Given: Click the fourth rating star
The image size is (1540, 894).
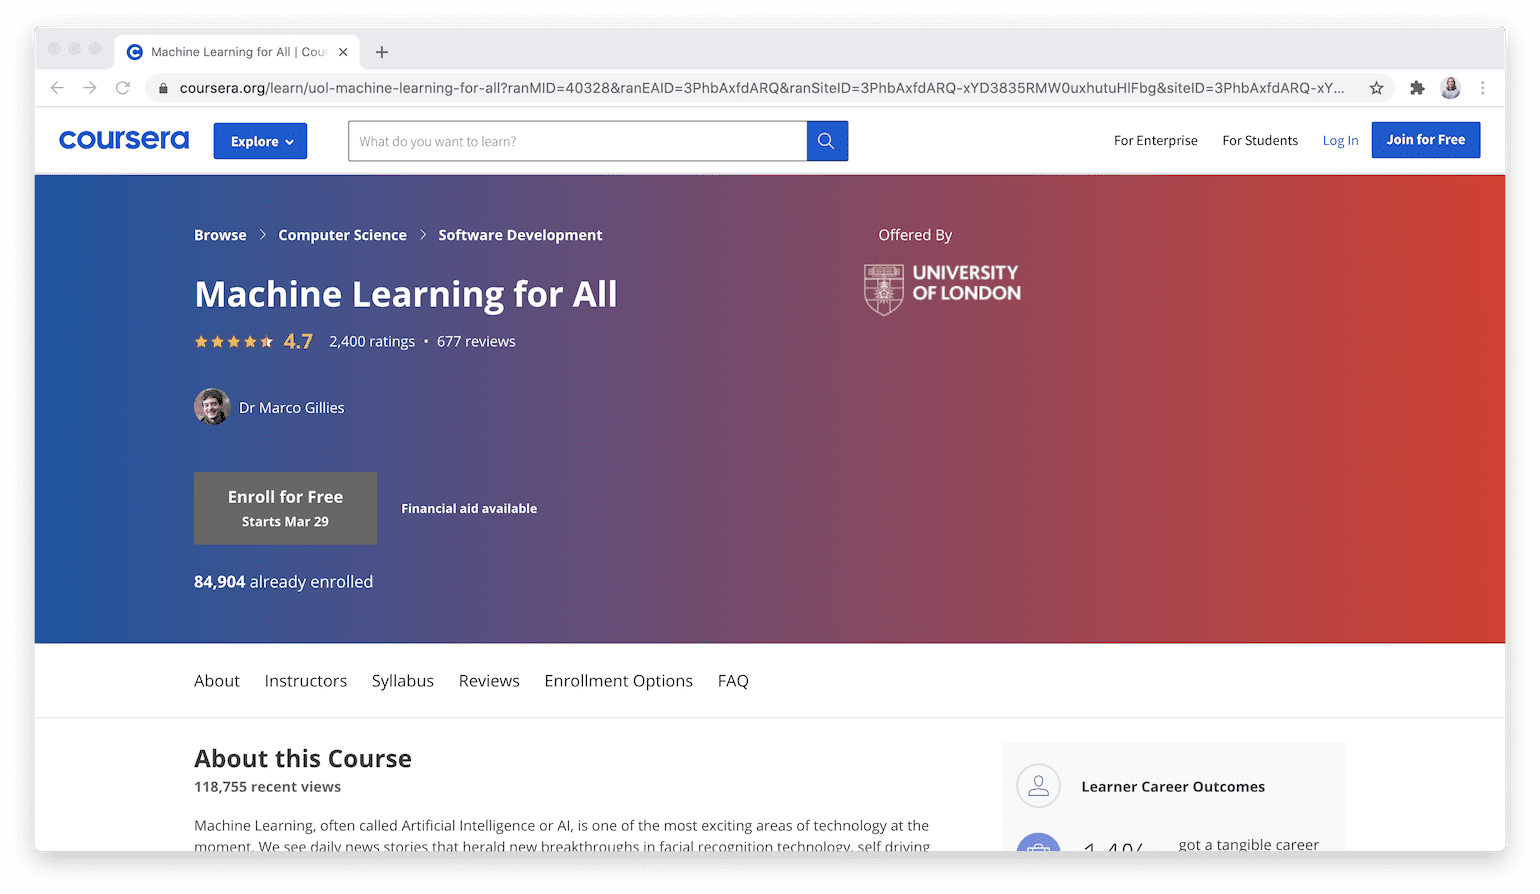Looking at the screenshot, I should coord(250,340).
